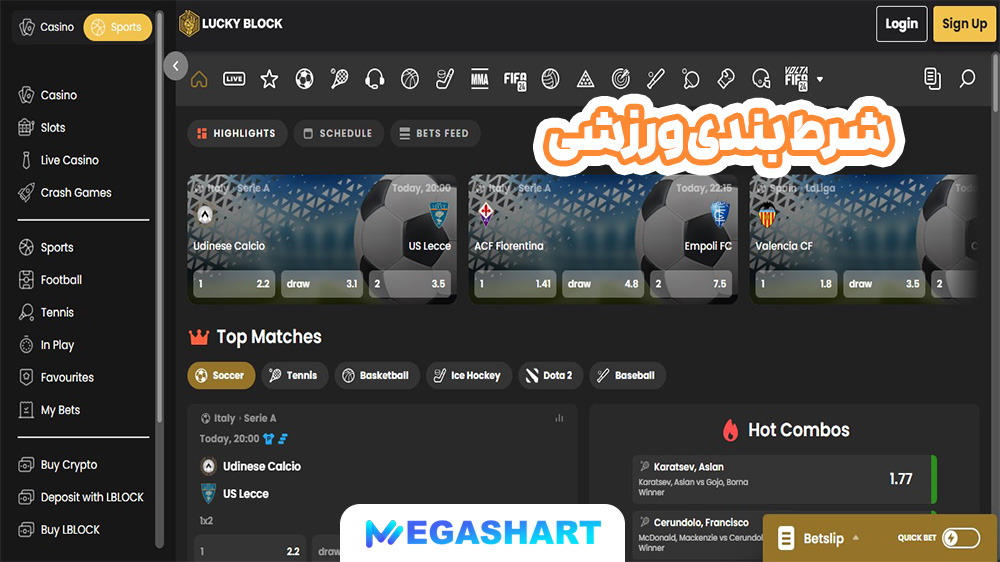The height and width of the screenshot is (562, 1000).
Task: Select the volleyball sport icon
Action: 550,79
